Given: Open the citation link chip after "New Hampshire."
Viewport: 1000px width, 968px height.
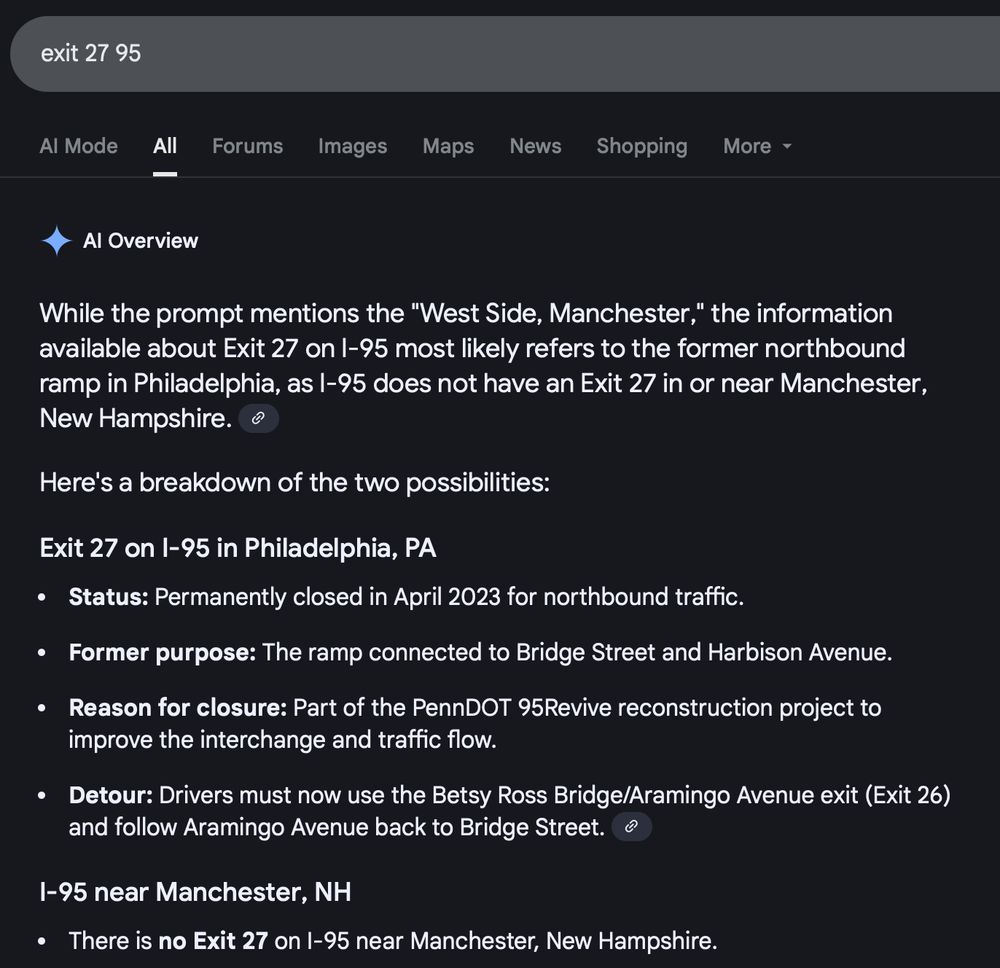Looking at the screenshot, I should (258, 418).
